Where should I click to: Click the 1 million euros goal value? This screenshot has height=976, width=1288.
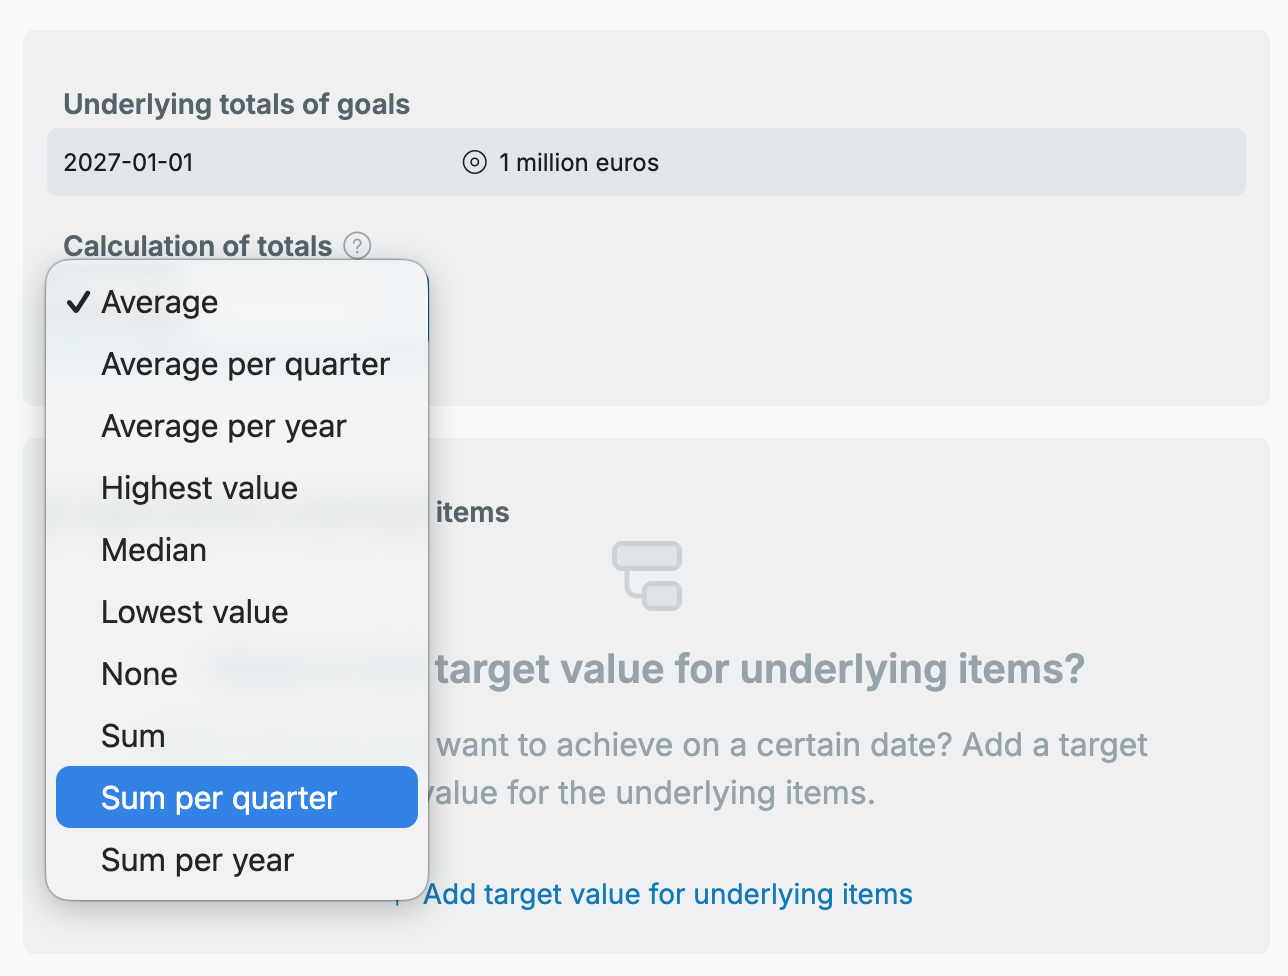click(579, 162)
